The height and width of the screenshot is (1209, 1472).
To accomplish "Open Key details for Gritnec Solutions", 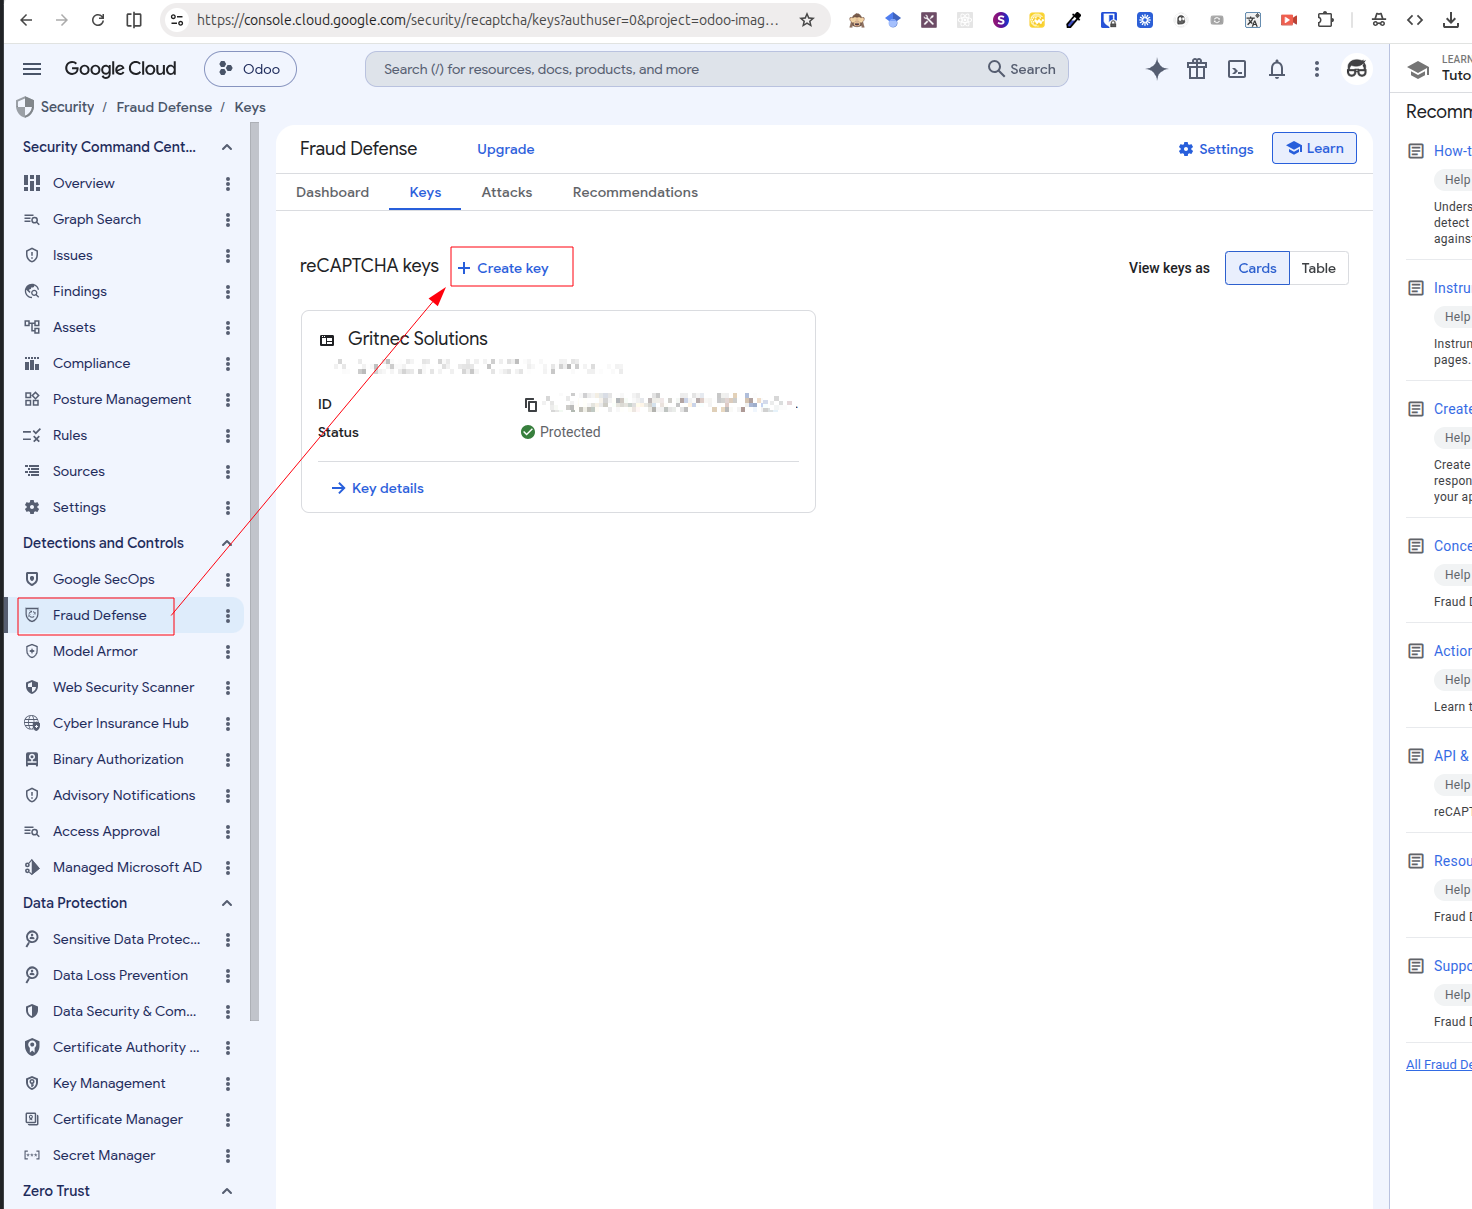I will [x=378, y=488].
